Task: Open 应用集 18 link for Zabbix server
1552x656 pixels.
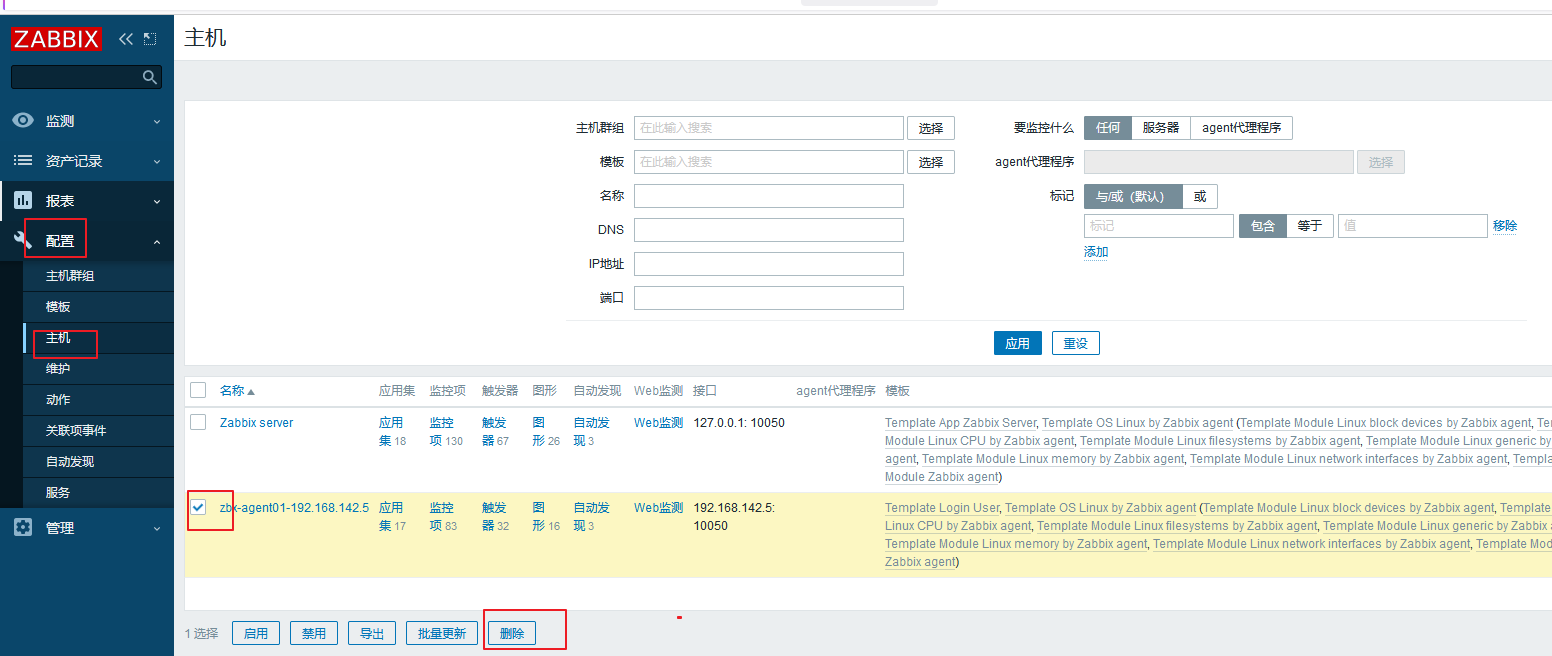Action: tap(391, 432)
